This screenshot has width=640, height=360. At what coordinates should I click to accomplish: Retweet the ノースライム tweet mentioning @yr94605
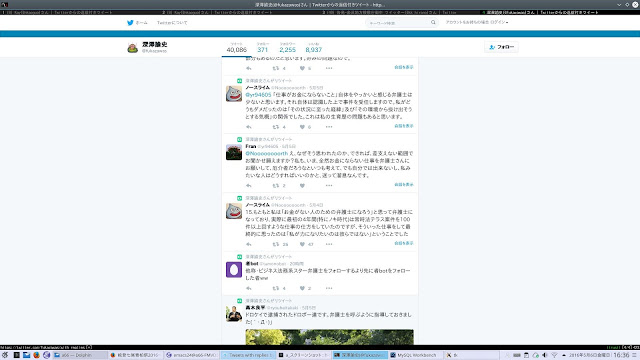point(276,127)
